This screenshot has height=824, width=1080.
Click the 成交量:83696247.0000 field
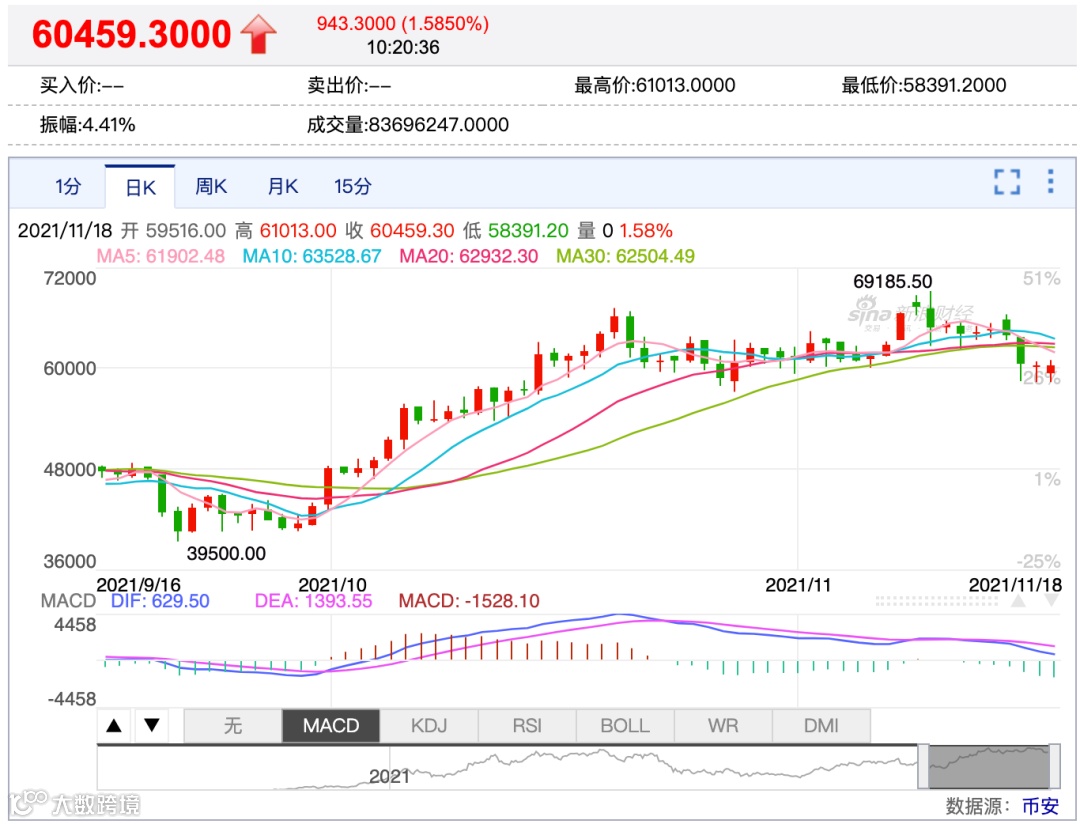(x=408, y=125)
